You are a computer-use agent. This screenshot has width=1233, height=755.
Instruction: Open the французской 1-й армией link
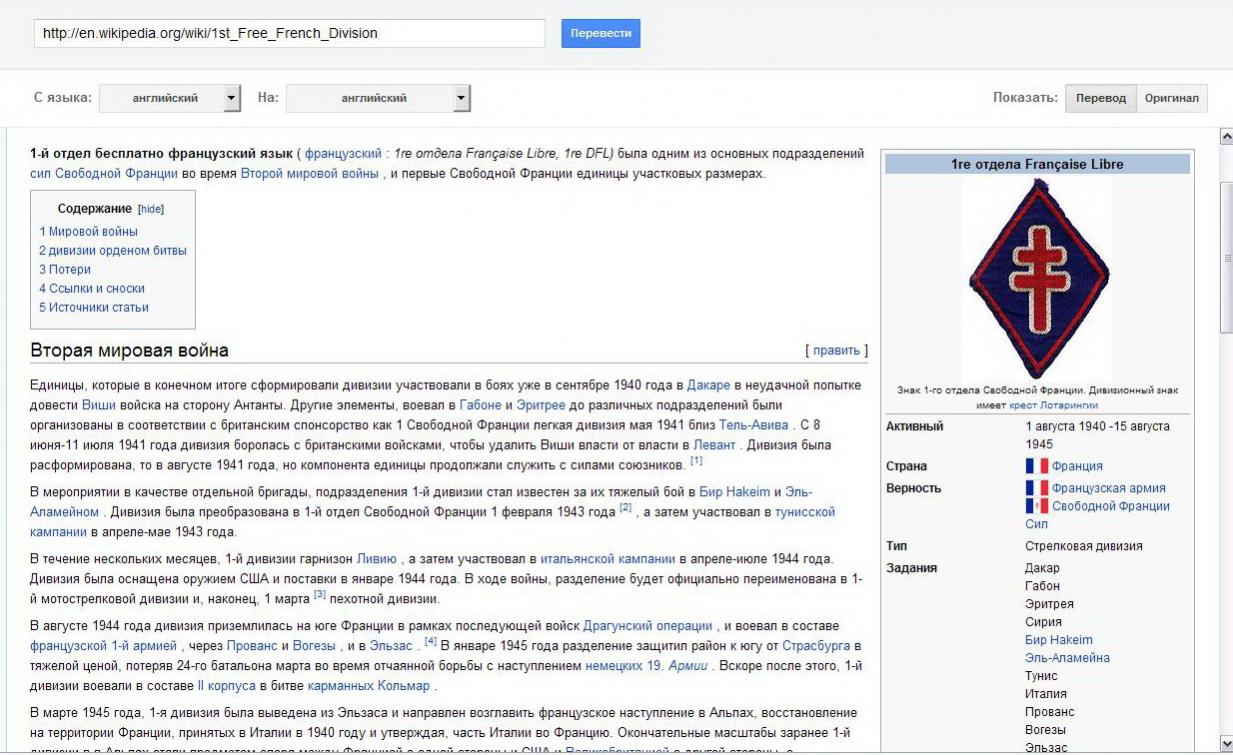pos(103,646)
